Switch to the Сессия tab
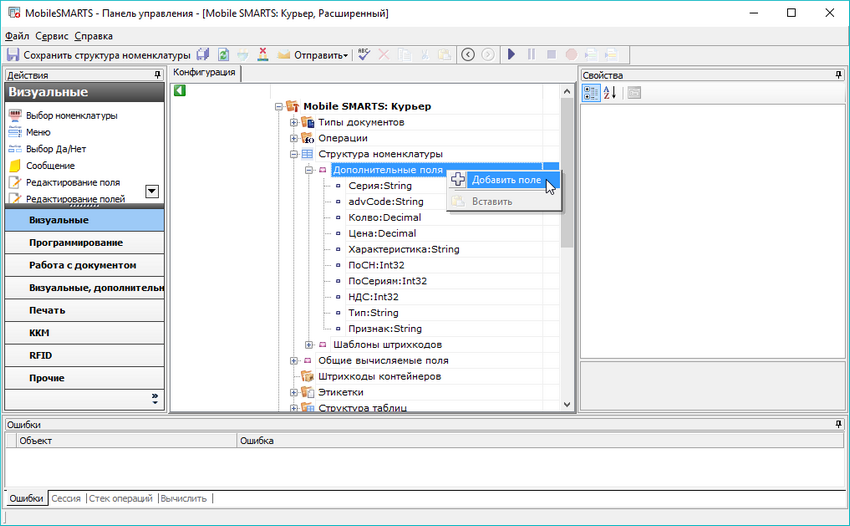Image resolution: width=850 pixels, height=526 pixels. point(66,498)
